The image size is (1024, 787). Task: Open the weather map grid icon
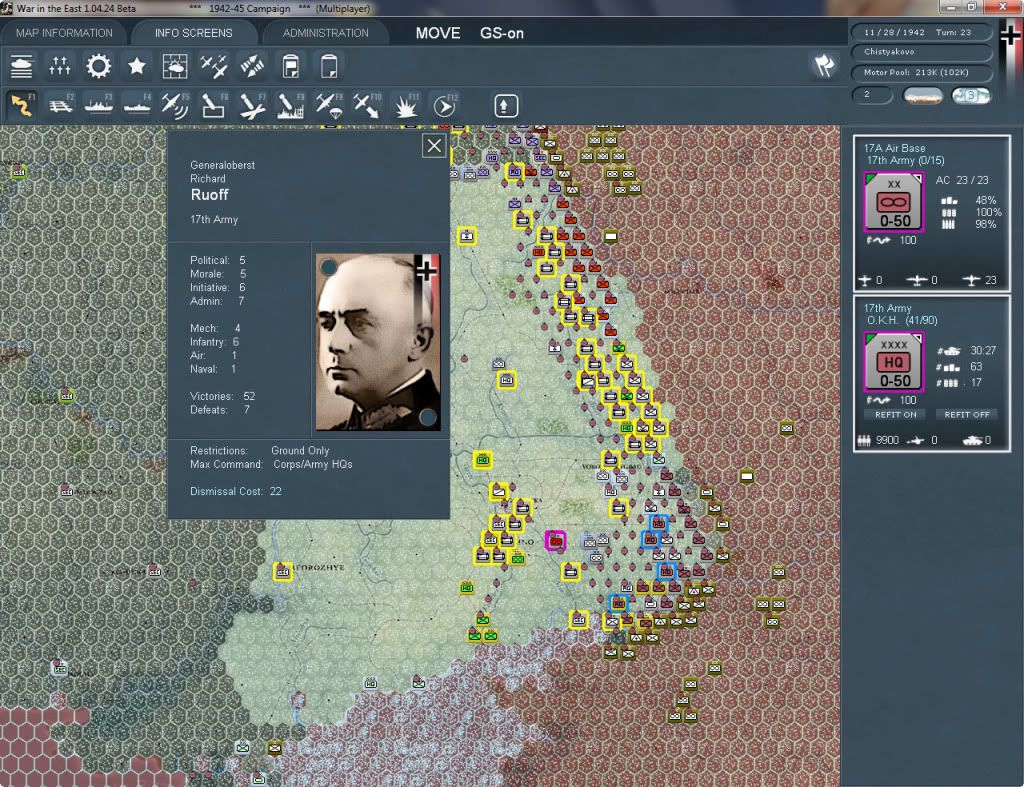click(x=175, y=66)
